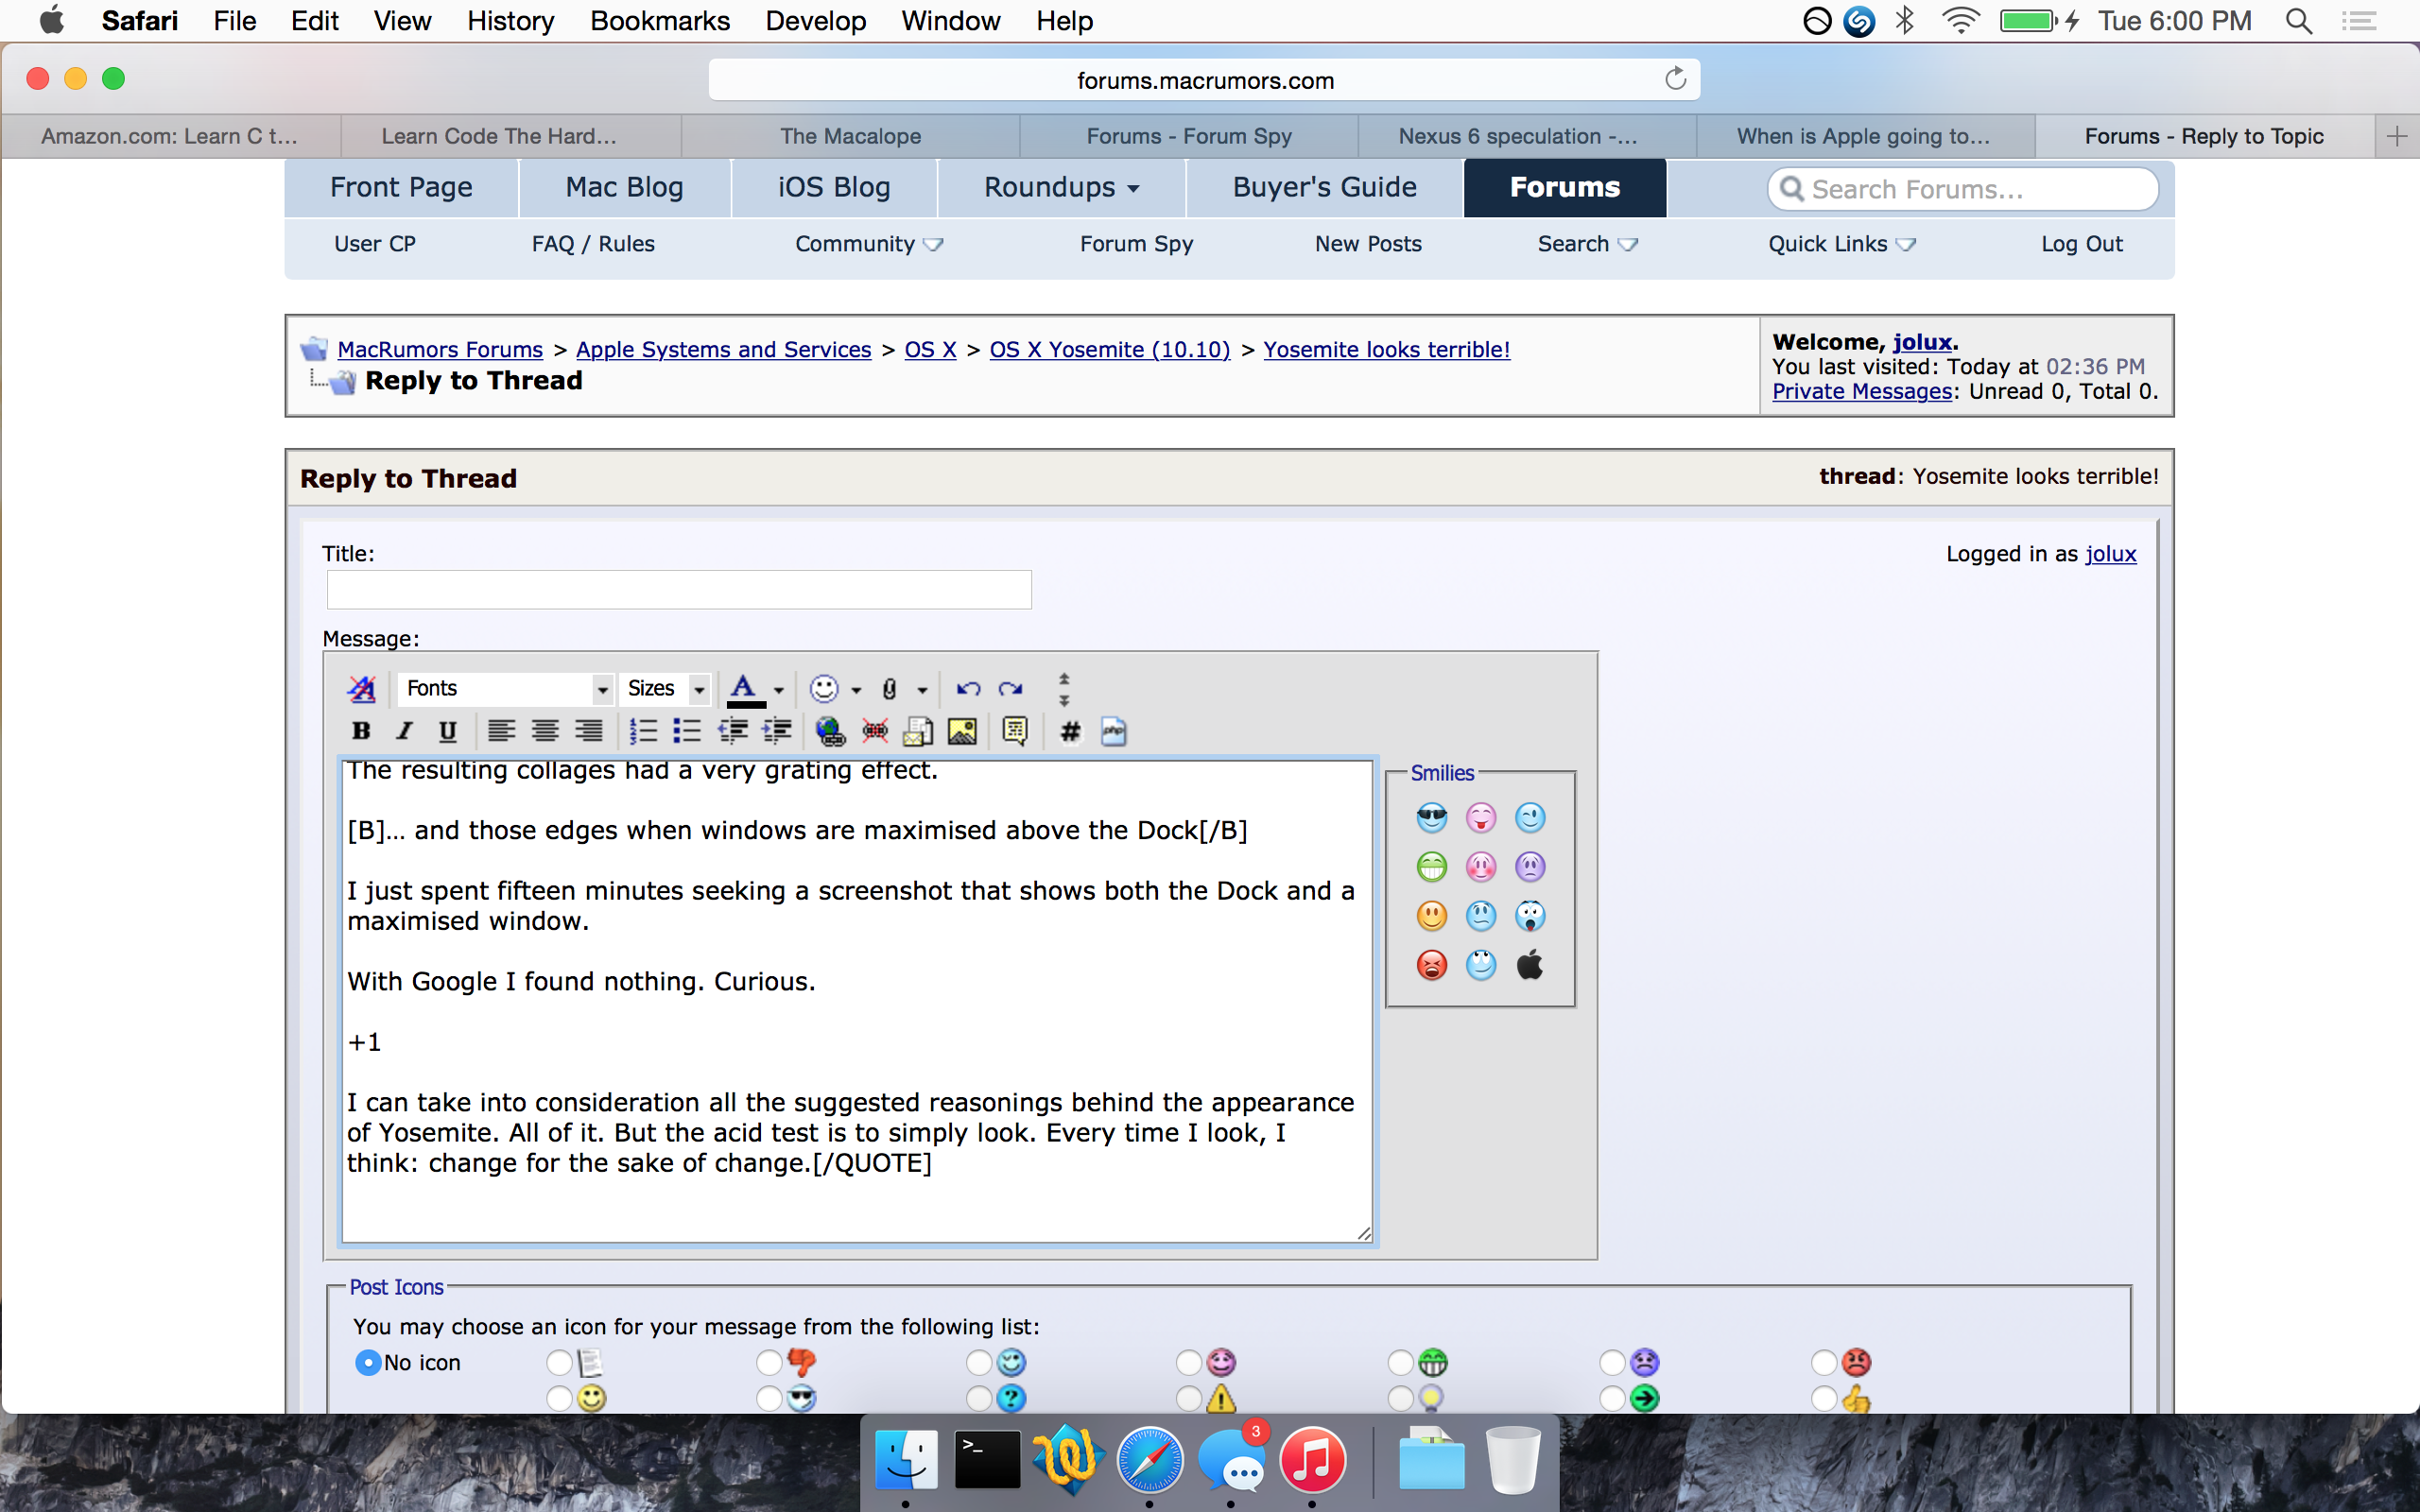
Task: Wrap selection in Quote tags icon
Action: point(1014,731)
